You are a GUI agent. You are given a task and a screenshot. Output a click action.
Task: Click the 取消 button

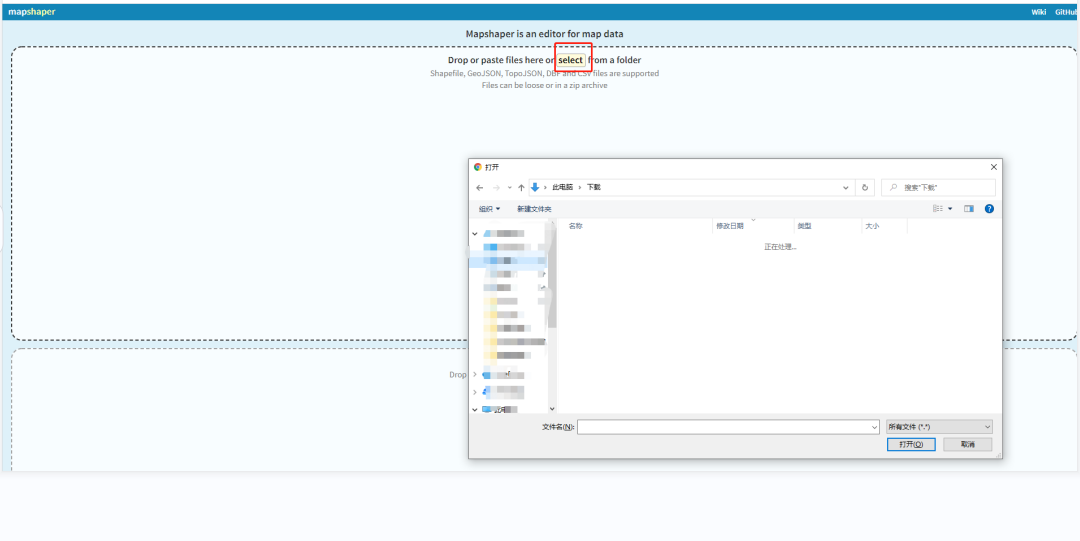968,445
